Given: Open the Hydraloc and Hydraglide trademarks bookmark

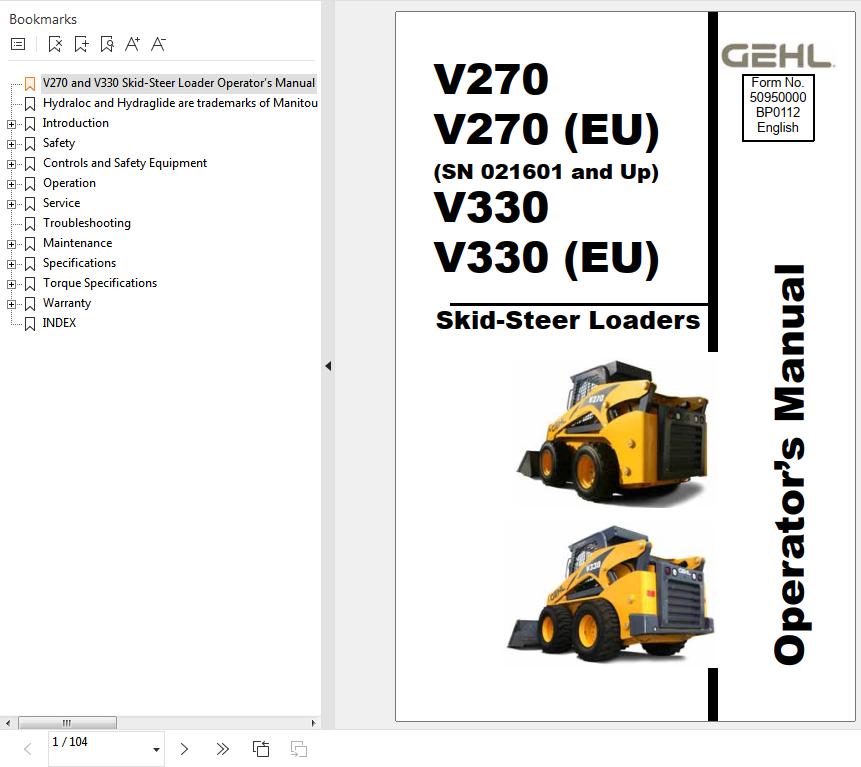Looking at the screenshot, I should point(180,103).
